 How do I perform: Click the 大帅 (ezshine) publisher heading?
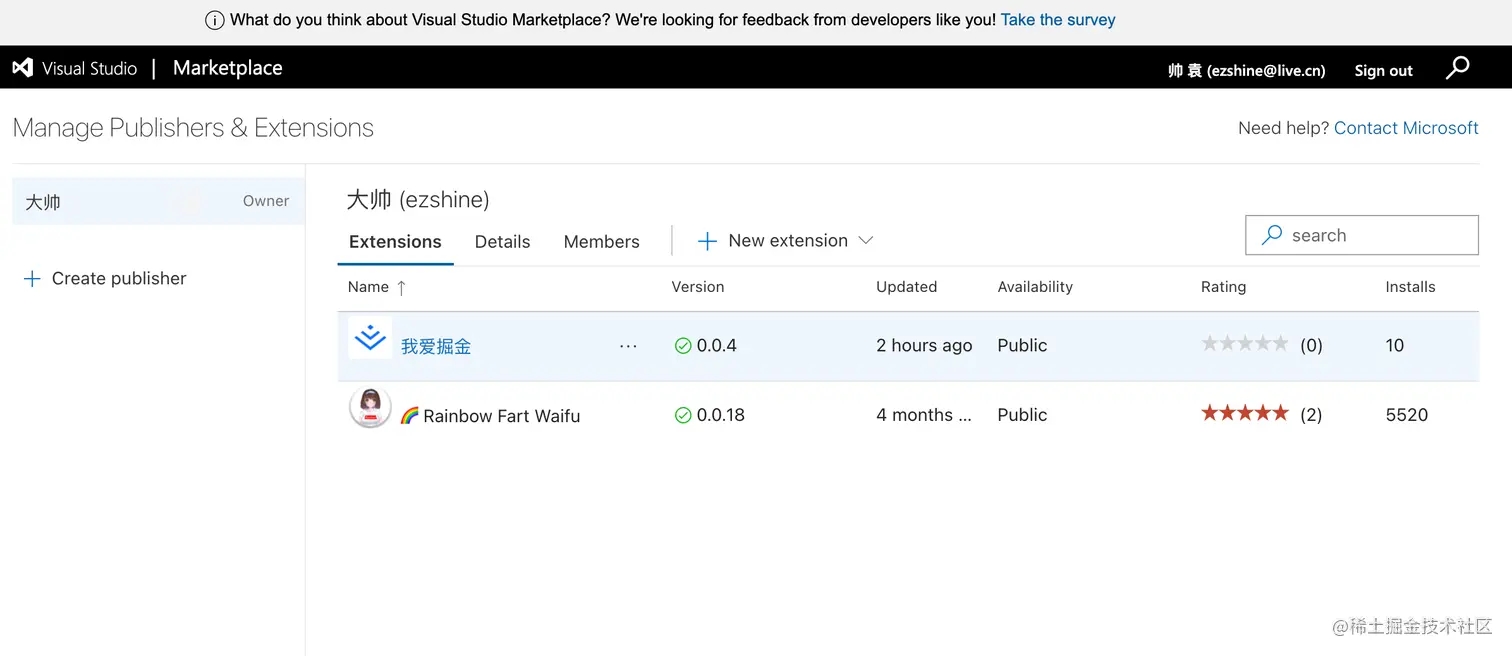pos(418,200)
